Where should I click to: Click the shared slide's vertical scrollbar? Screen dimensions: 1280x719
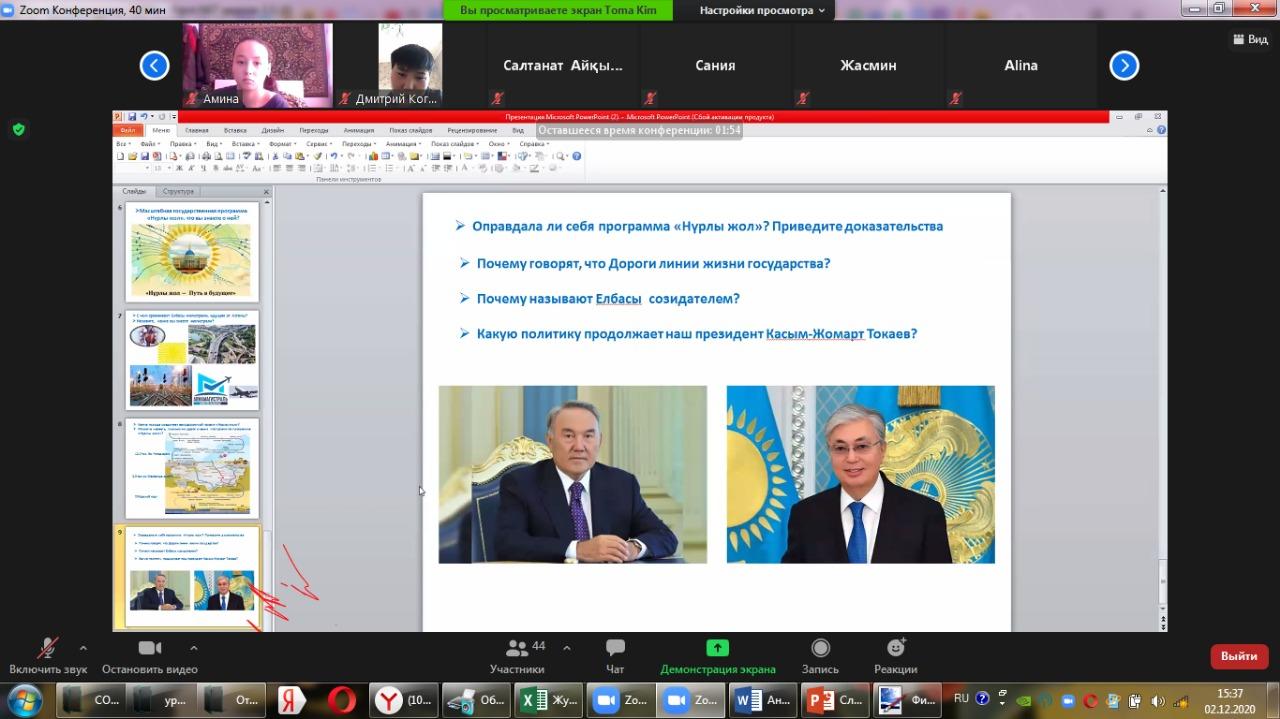click(x=1161, y=400)
